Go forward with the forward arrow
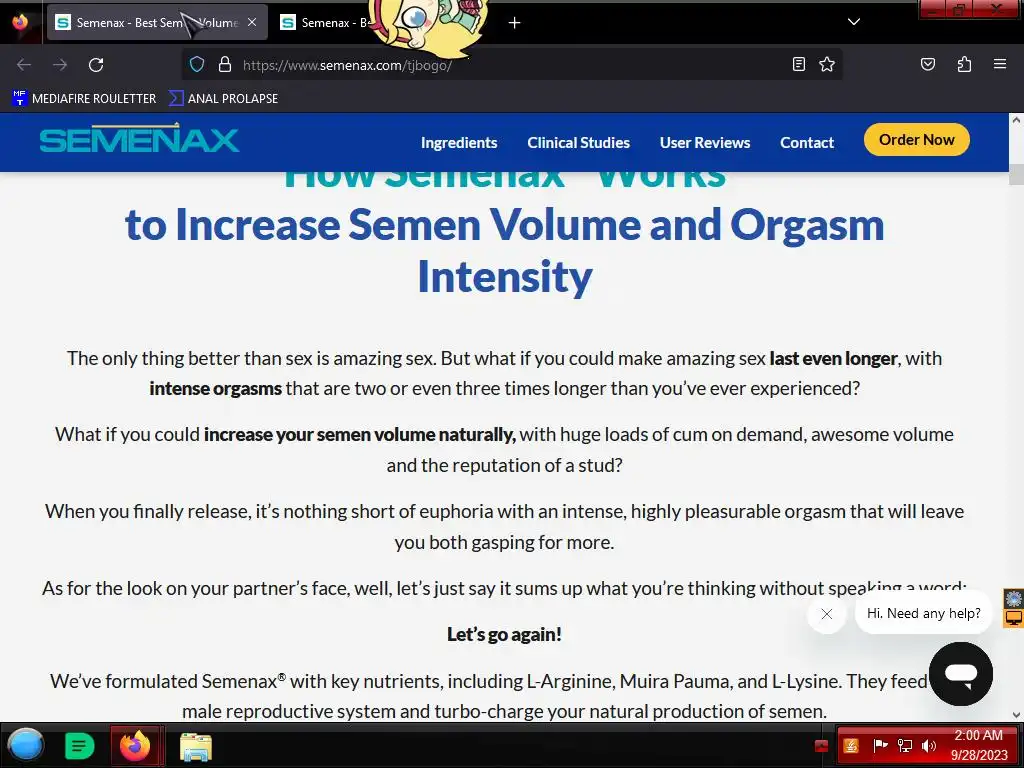This screenshot has width=1024, height=768. pyautogui.click(x=60, y=65)
